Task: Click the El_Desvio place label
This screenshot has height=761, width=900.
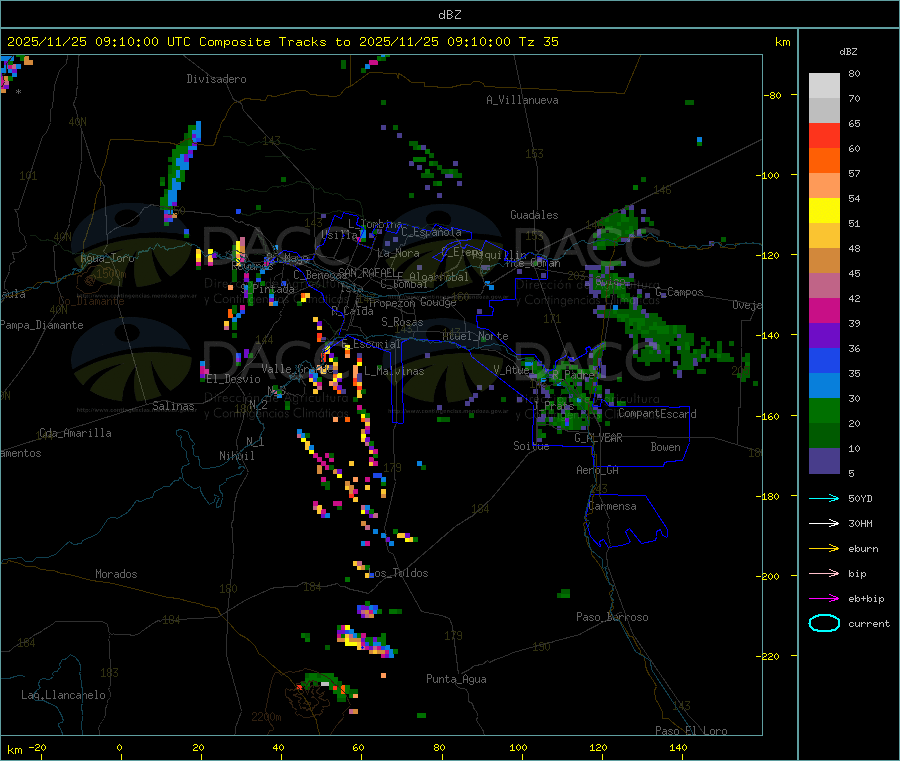Action: point(234,379)
